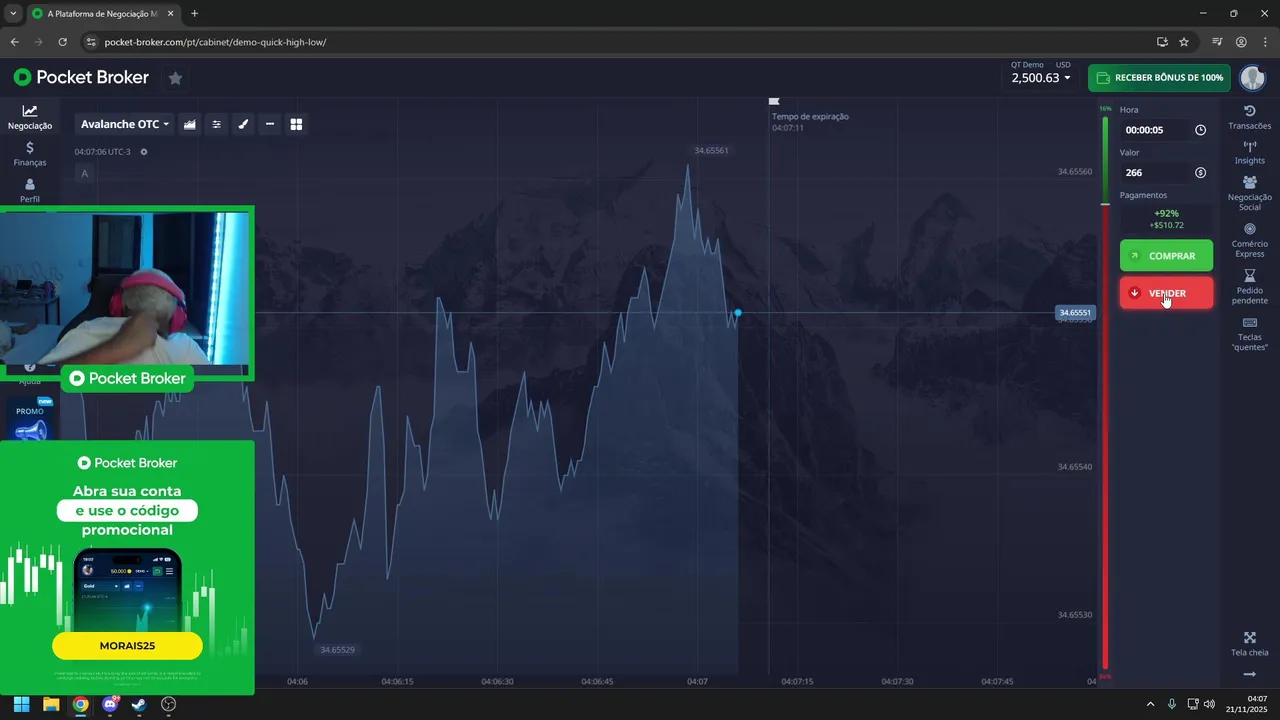Click the MORAIS25 promo code button
This screenshot has height=720, width=1280.
pyautogui.click(x=127, y=646)
